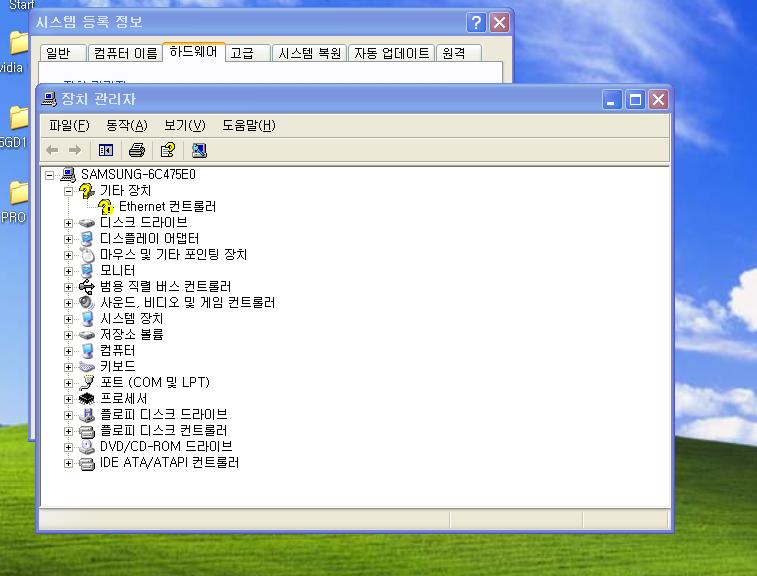The height and width of the screenshot is (576, 757).
Task: Click the icon for 플로피 디스크 컨트롤러
Action: click(87, 431)
